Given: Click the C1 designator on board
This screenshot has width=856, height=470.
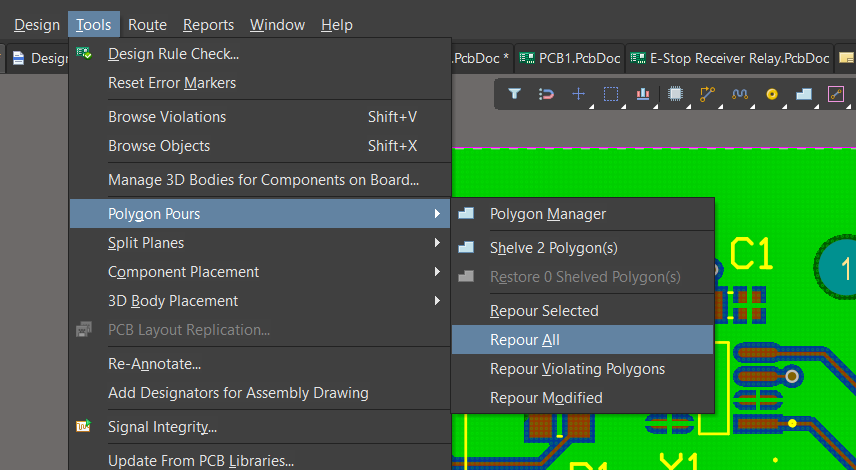Looking at the screenshot, I should coord(752,254).
